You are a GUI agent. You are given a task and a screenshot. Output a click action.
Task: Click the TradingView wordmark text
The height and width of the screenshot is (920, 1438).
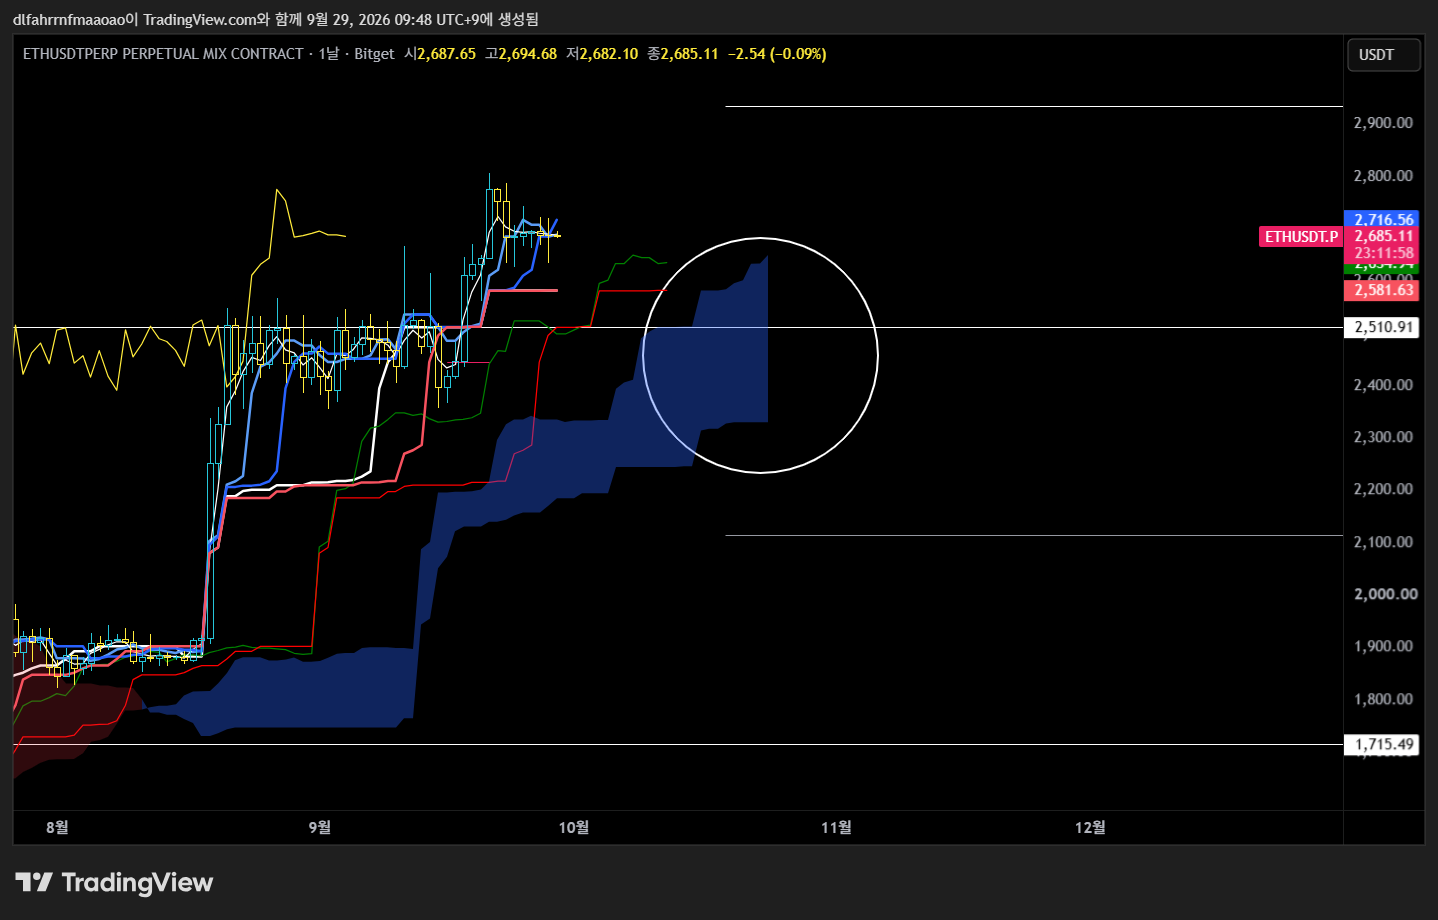click(x=137, y=882)
